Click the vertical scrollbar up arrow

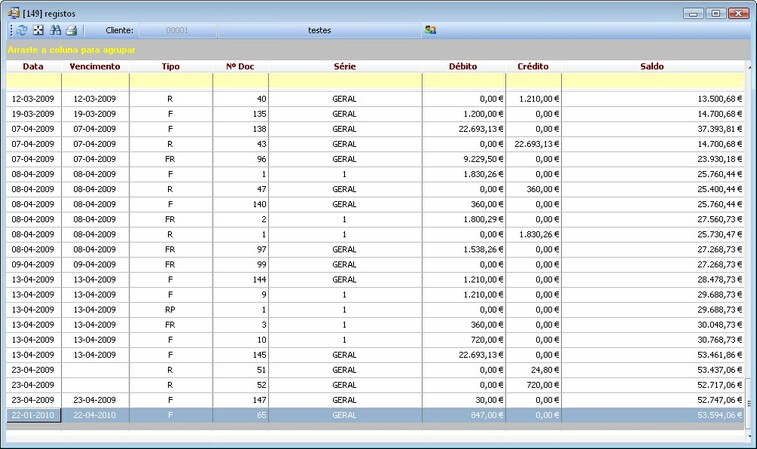(x=750, y=67)
